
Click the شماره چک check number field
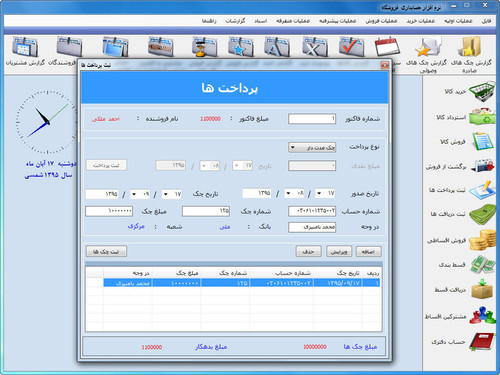[206, 211]
